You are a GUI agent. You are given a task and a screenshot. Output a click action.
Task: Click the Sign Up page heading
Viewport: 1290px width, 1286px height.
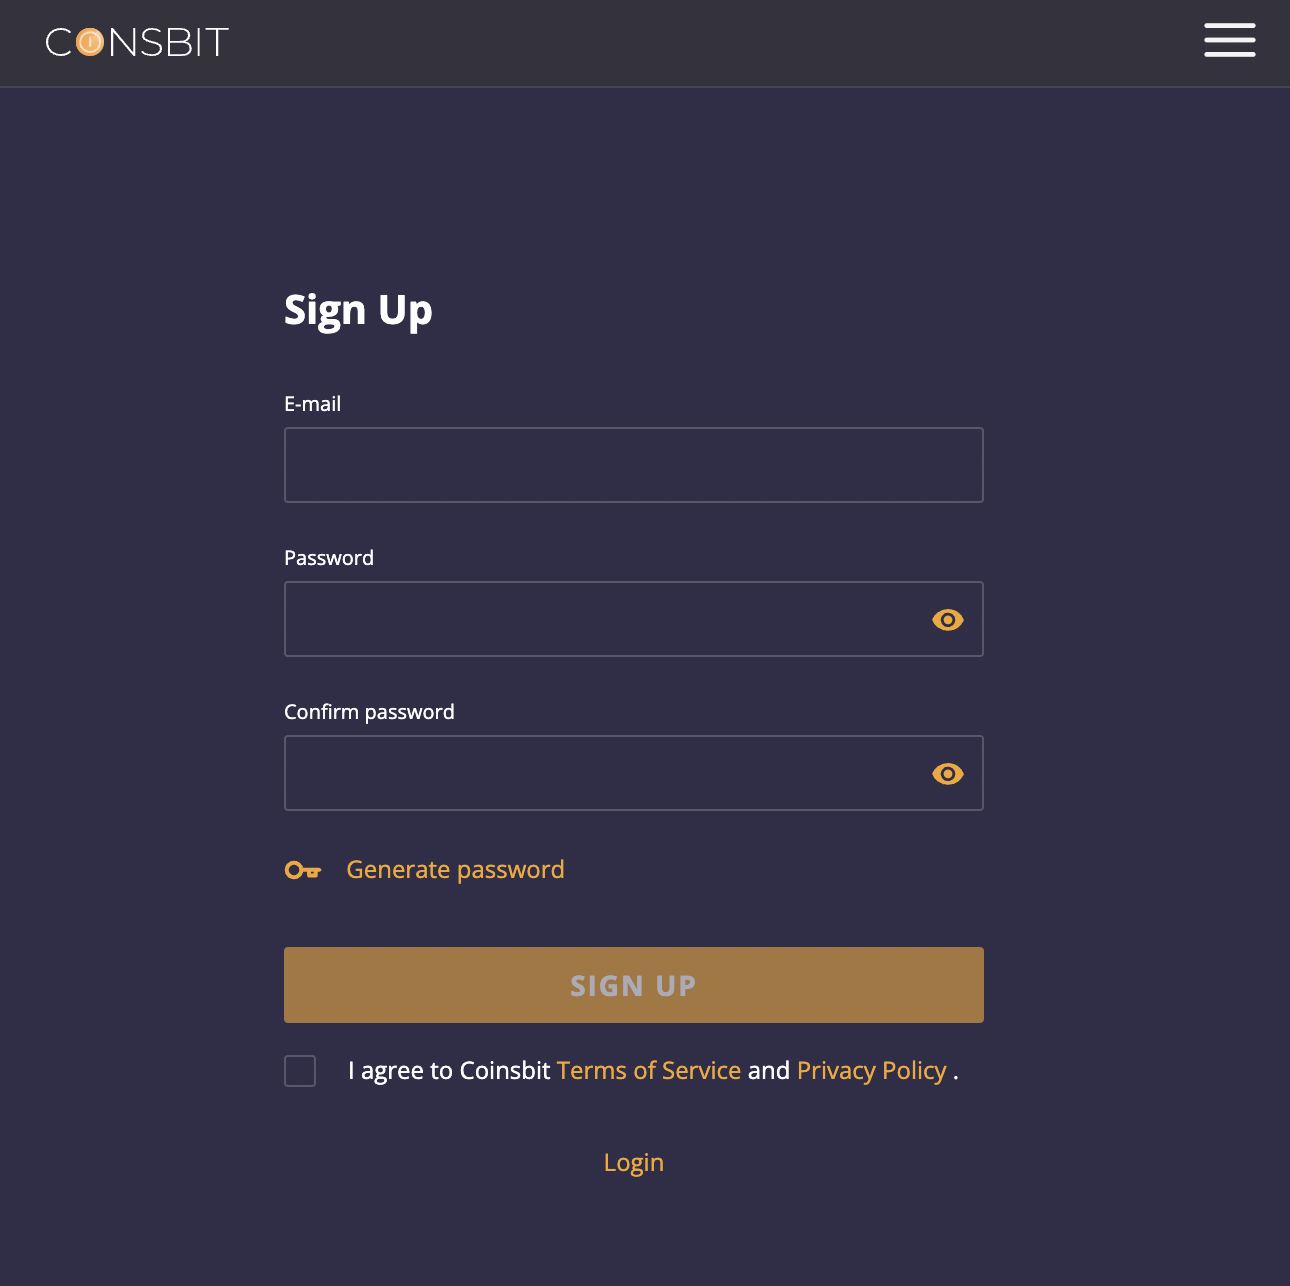(x=358, y=310)
